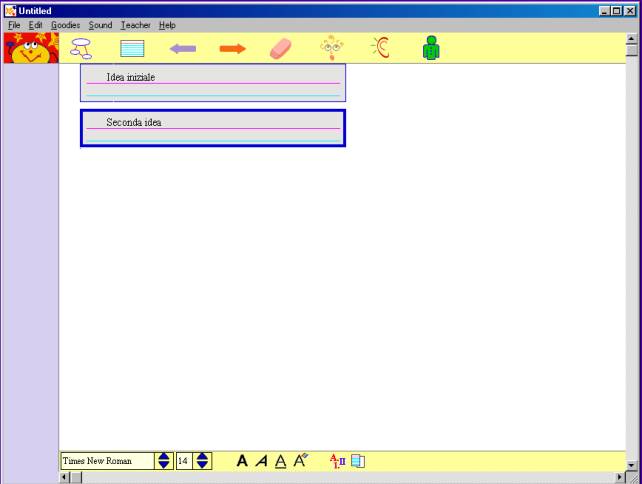Minimize the Untitled window
The height and width of the screenshot is (484, 642).
604,11
